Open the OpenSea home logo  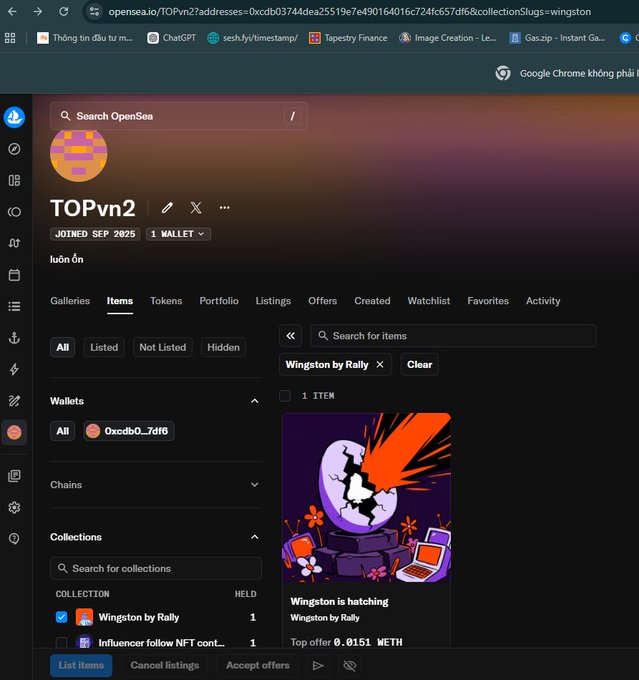tap(14, 117)
